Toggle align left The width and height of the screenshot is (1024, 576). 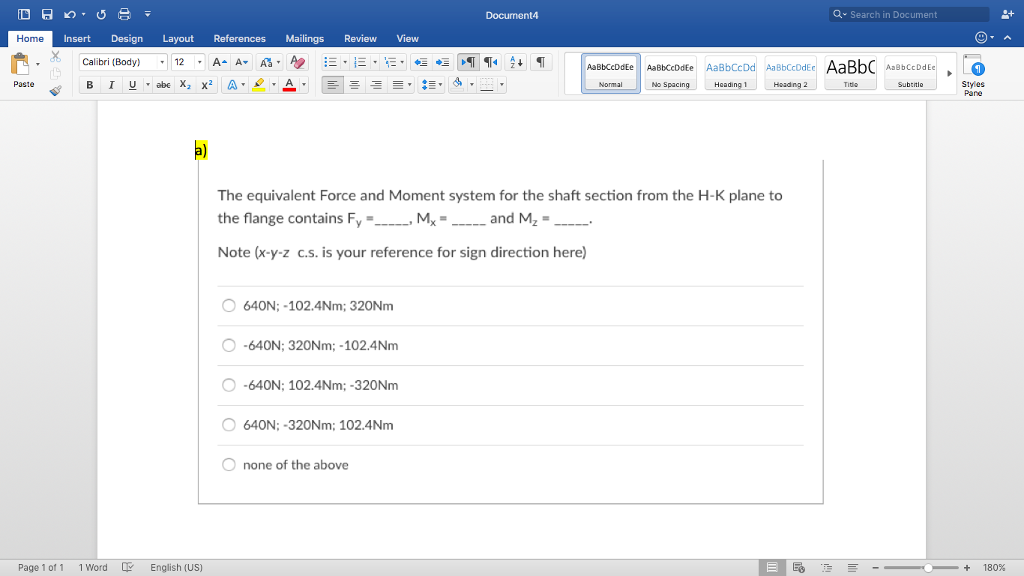click(x=332, y=85)
